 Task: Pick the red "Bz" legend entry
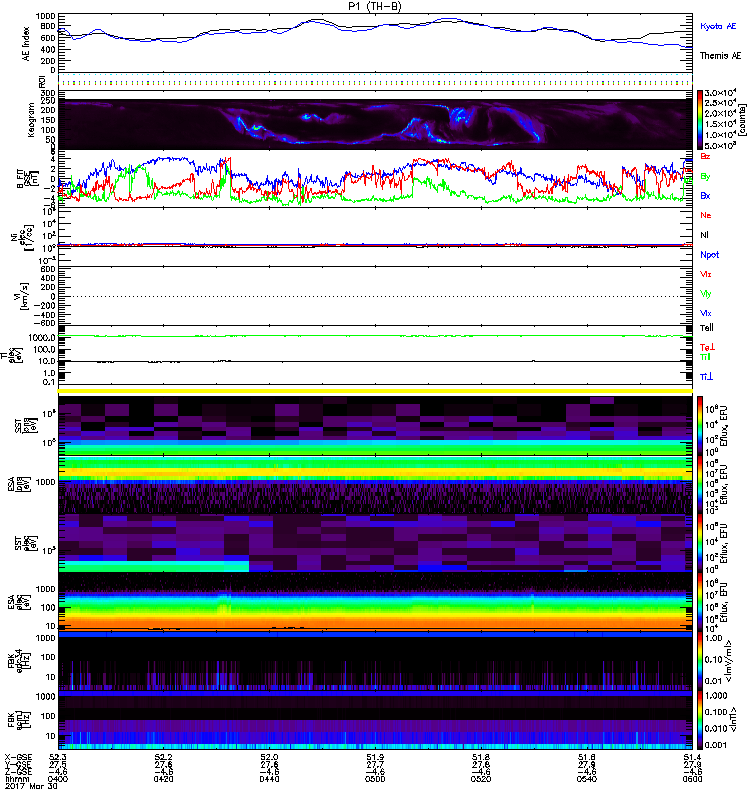705,156
